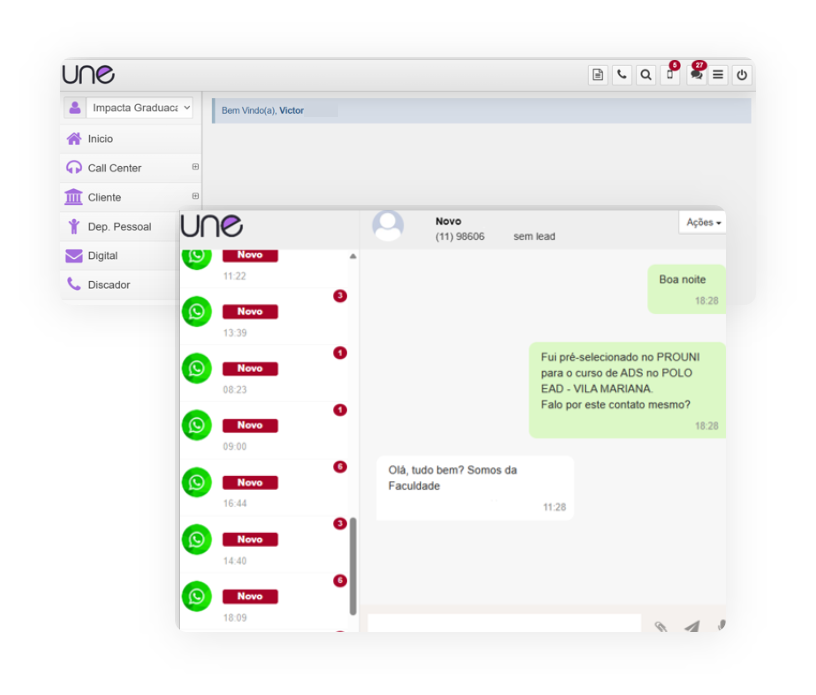
Task: Go to Inicio in sidebar
Action: (131, 139)
